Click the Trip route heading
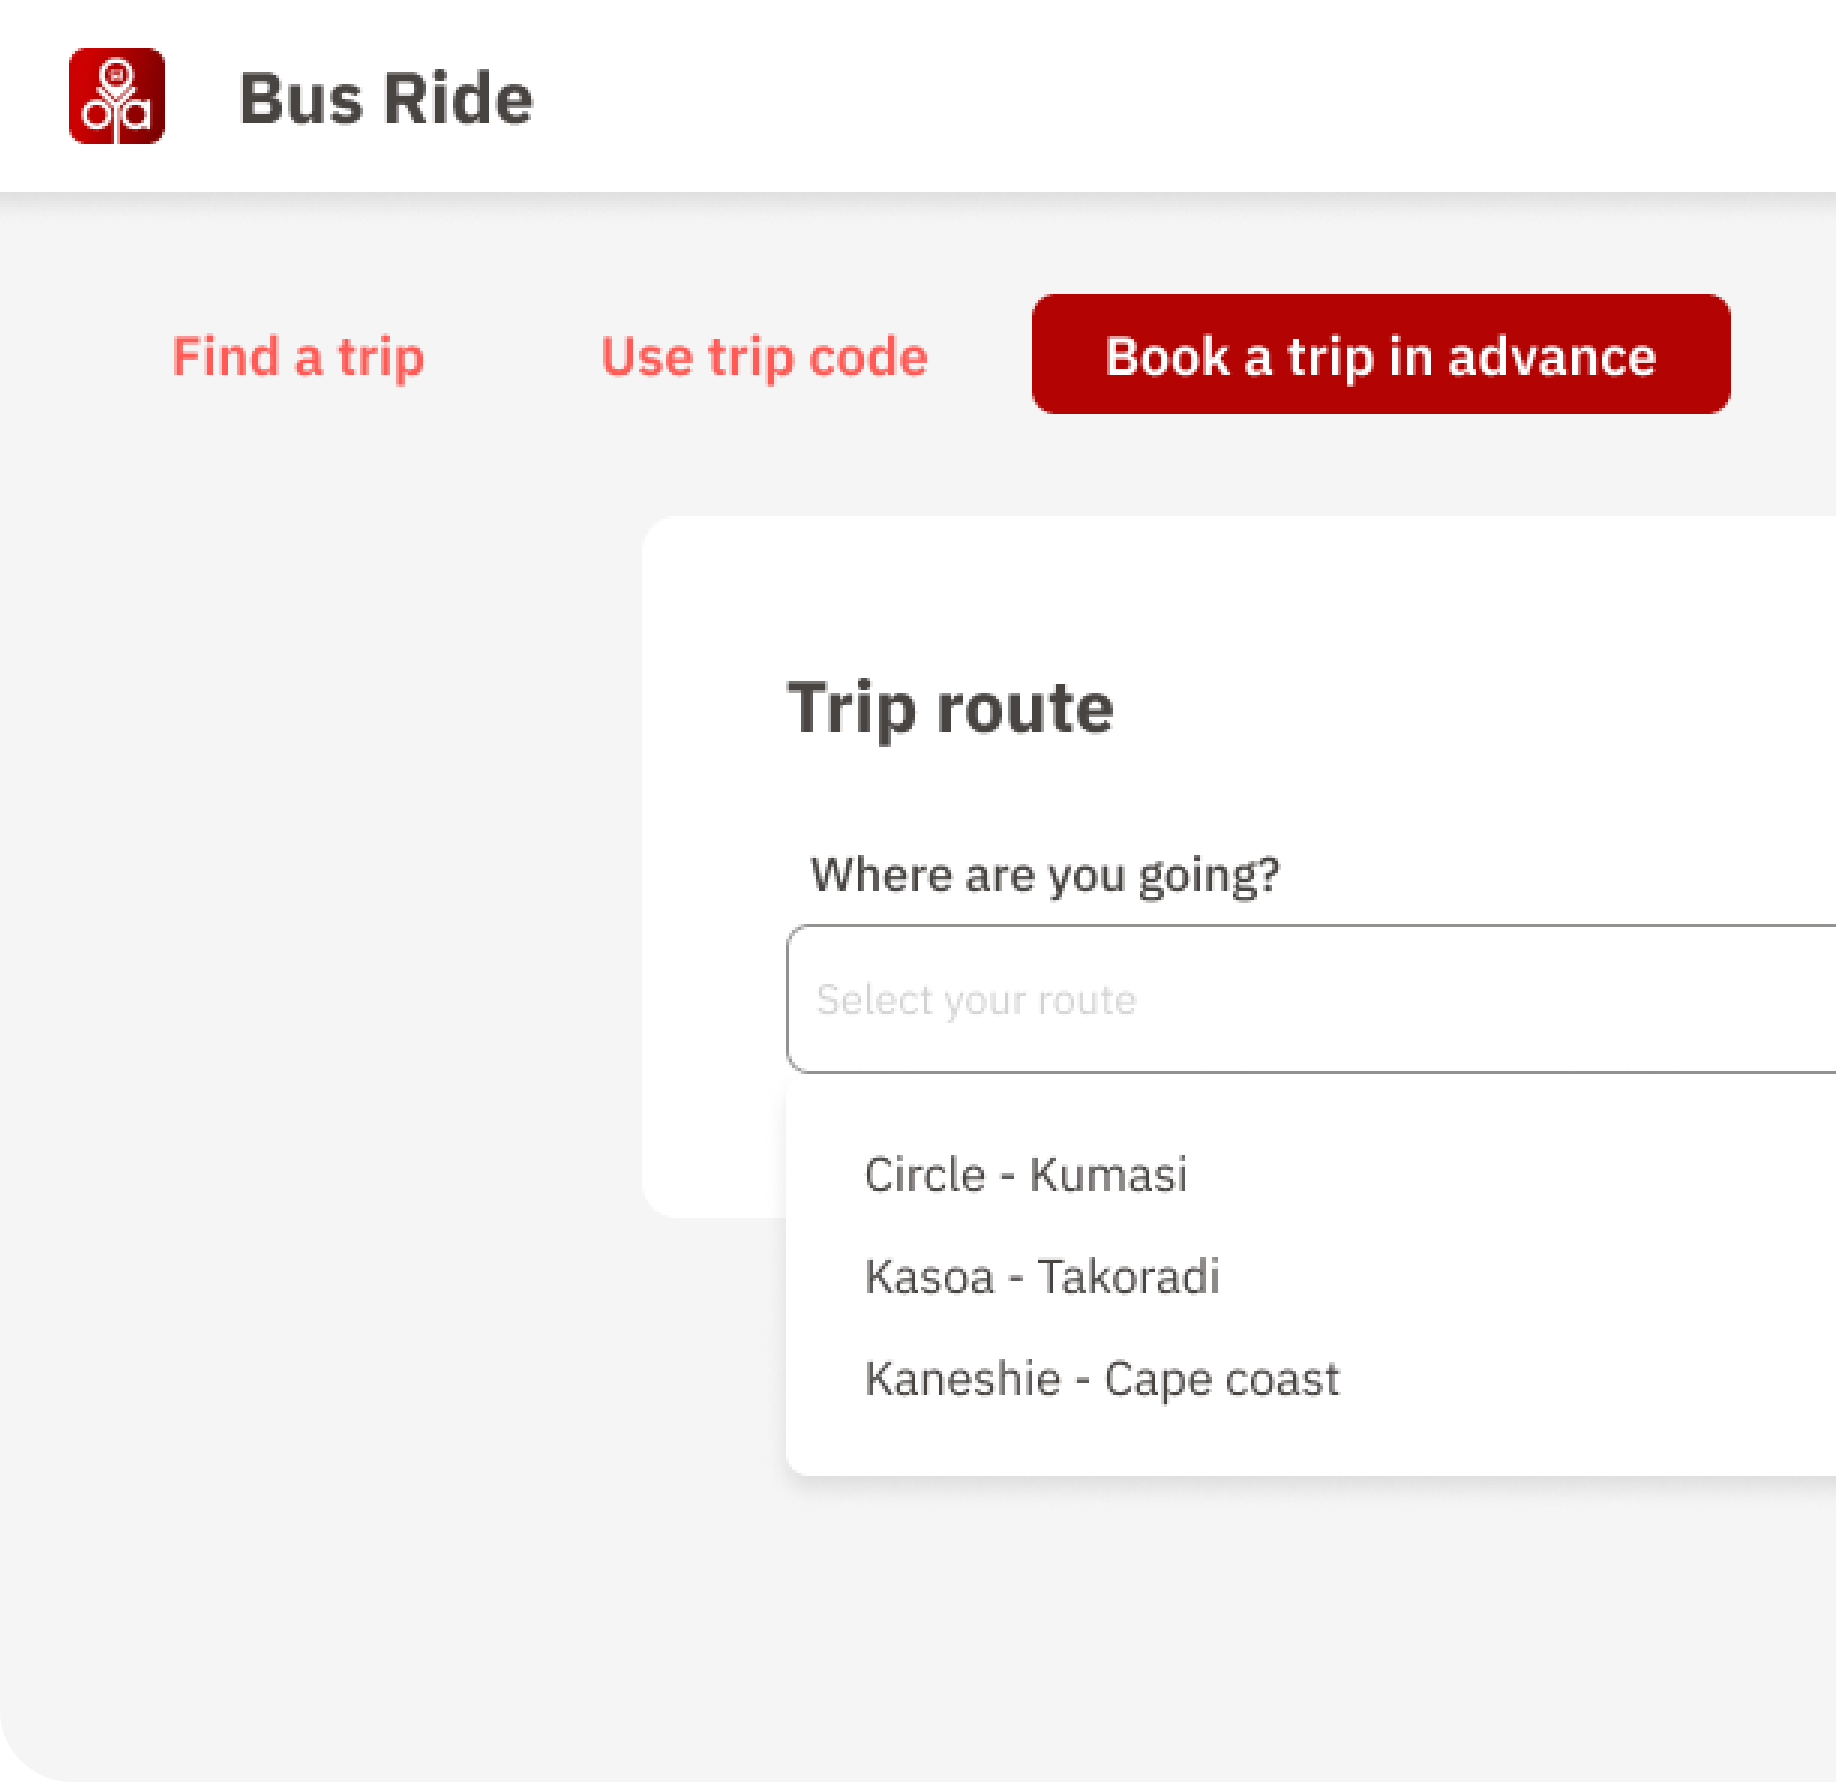The image size is (1836, 1782). click(x=950, y=708)
